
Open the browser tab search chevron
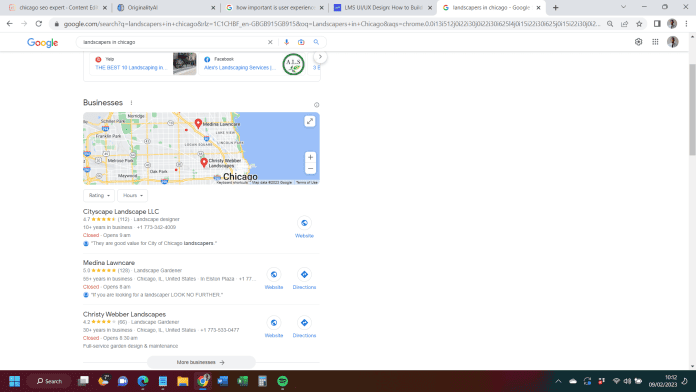pos(623,7)
